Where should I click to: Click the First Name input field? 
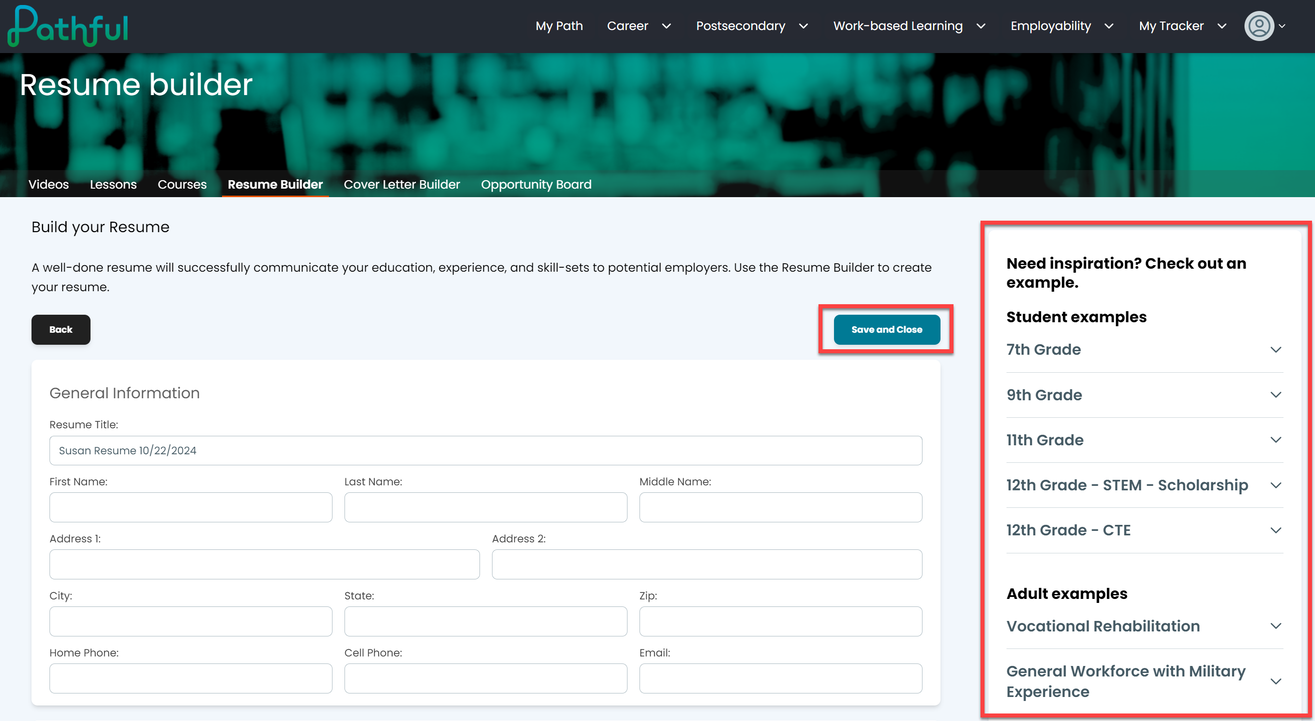point(191,507)
